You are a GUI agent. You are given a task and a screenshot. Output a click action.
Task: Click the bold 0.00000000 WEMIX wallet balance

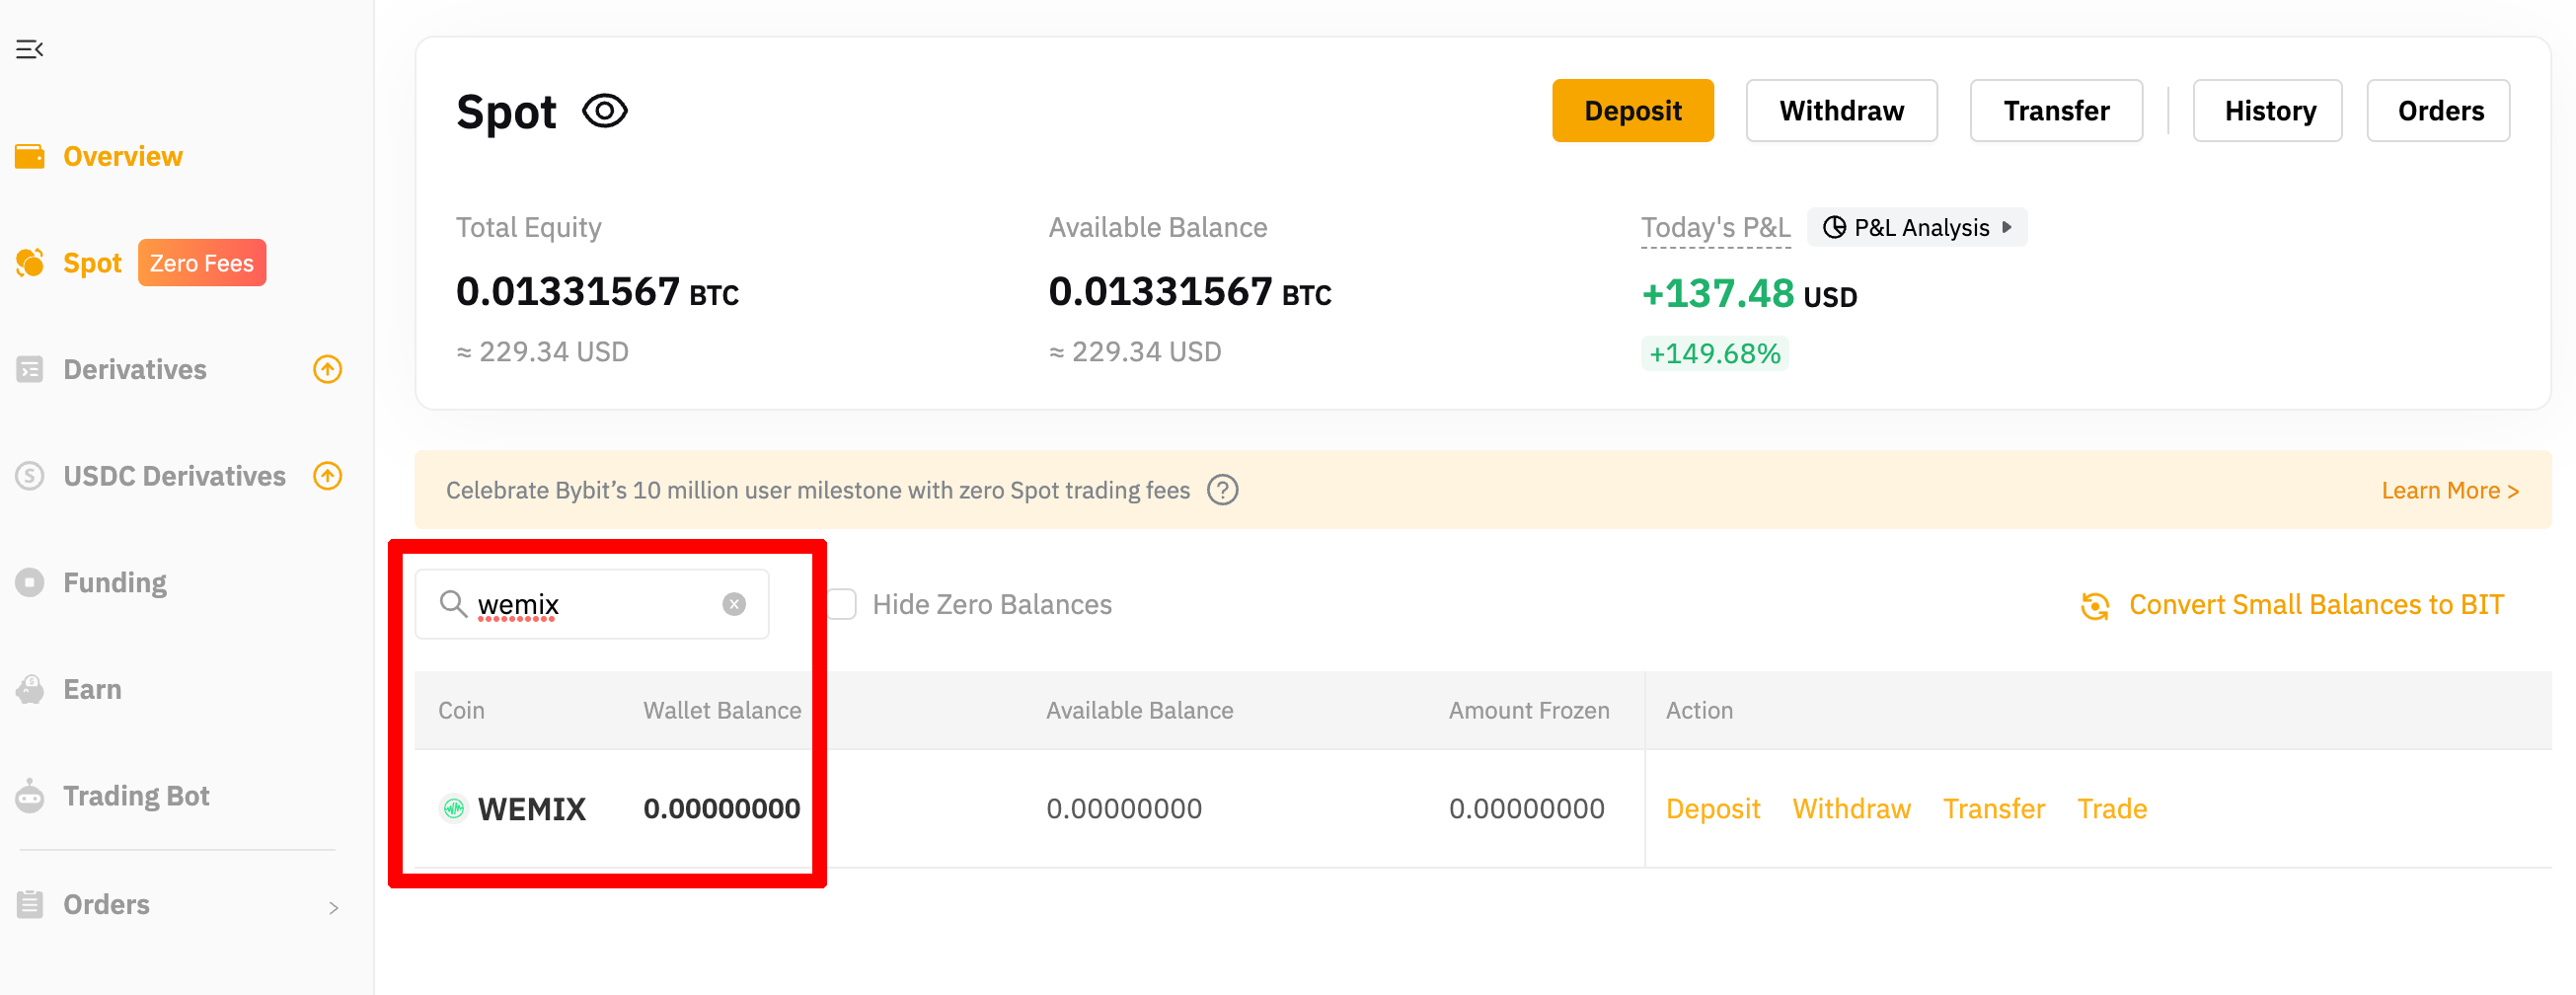721,809
